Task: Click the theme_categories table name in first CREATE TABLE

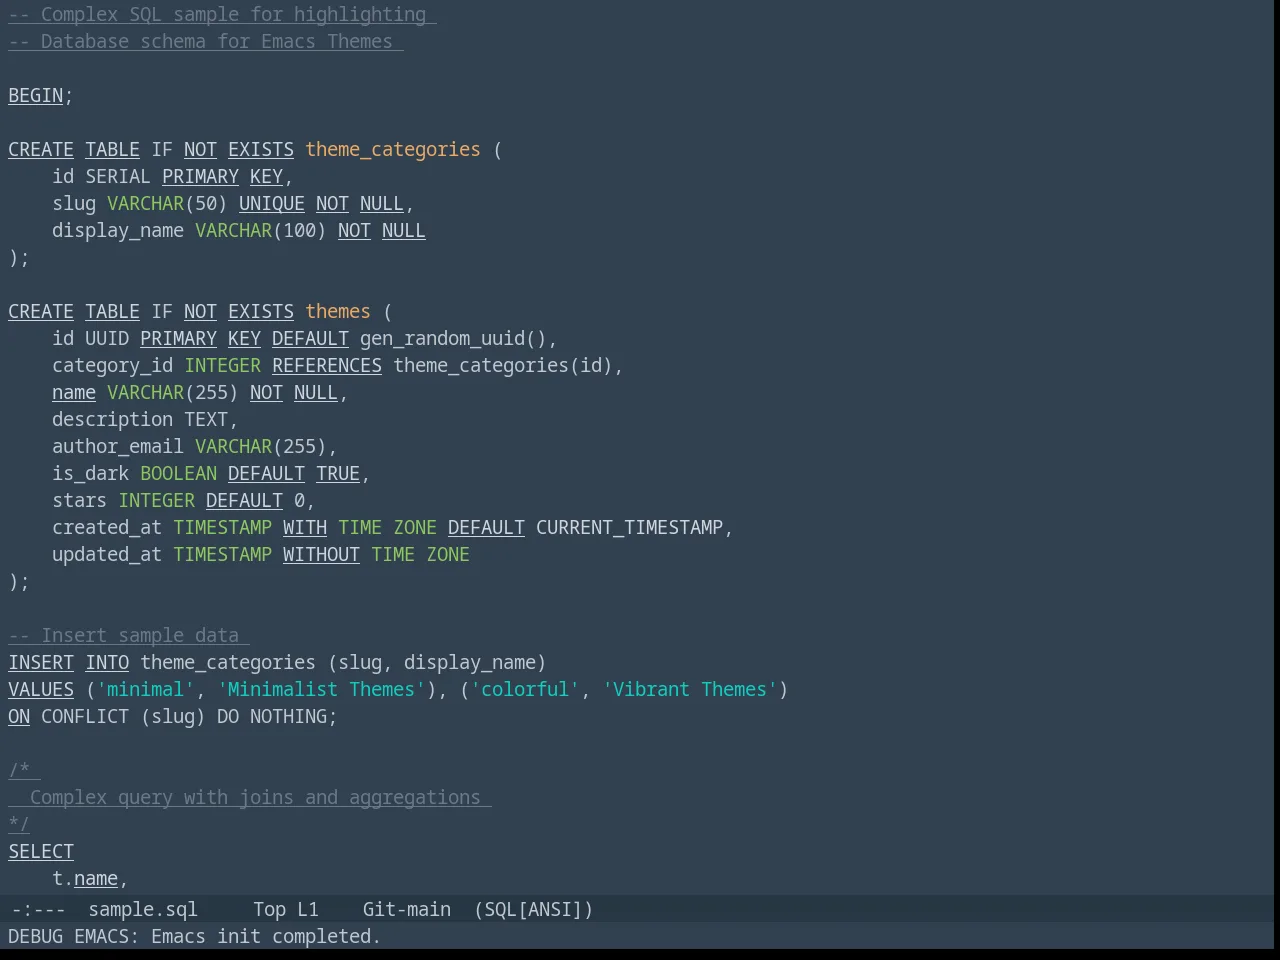Action: [393, 150]
